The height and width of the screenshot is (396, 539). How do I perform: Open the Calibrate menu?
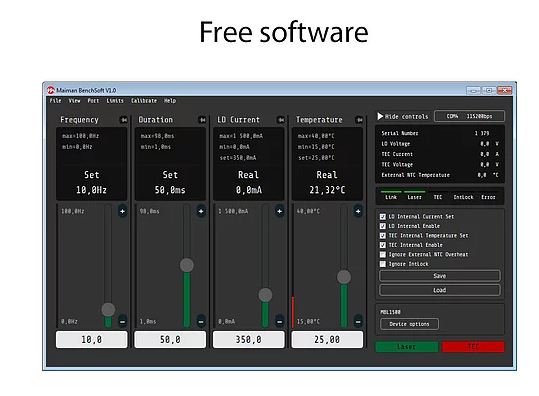(144, 101)
